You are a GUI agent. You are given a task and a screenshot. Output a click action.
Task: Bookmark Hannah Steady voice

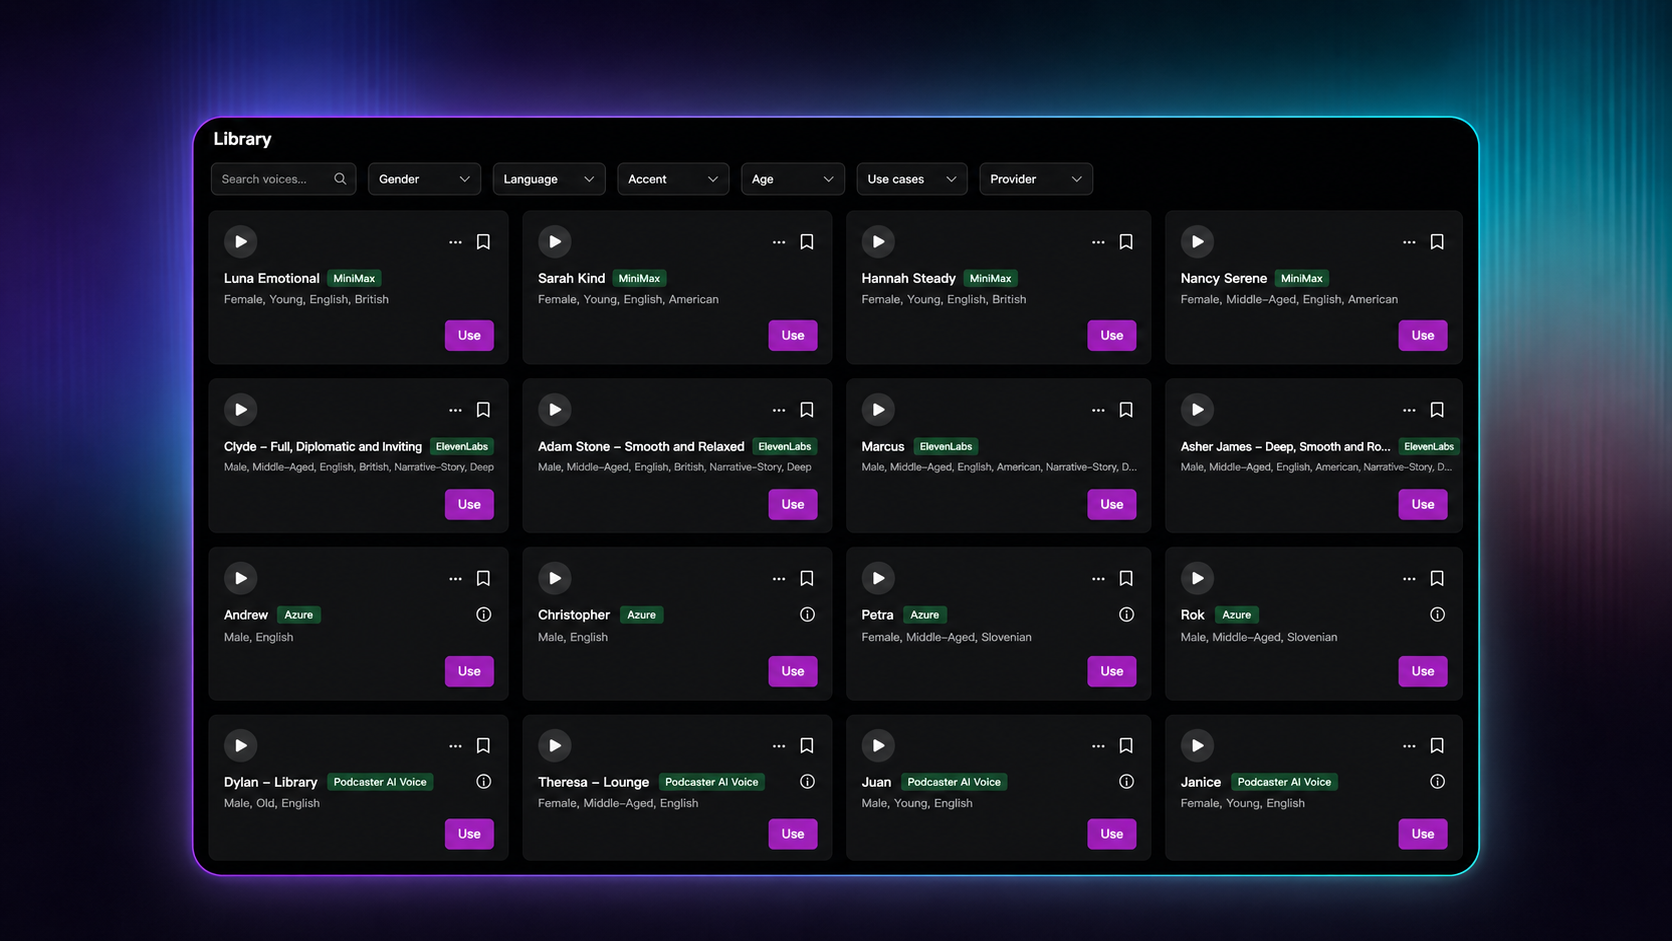1126,242
